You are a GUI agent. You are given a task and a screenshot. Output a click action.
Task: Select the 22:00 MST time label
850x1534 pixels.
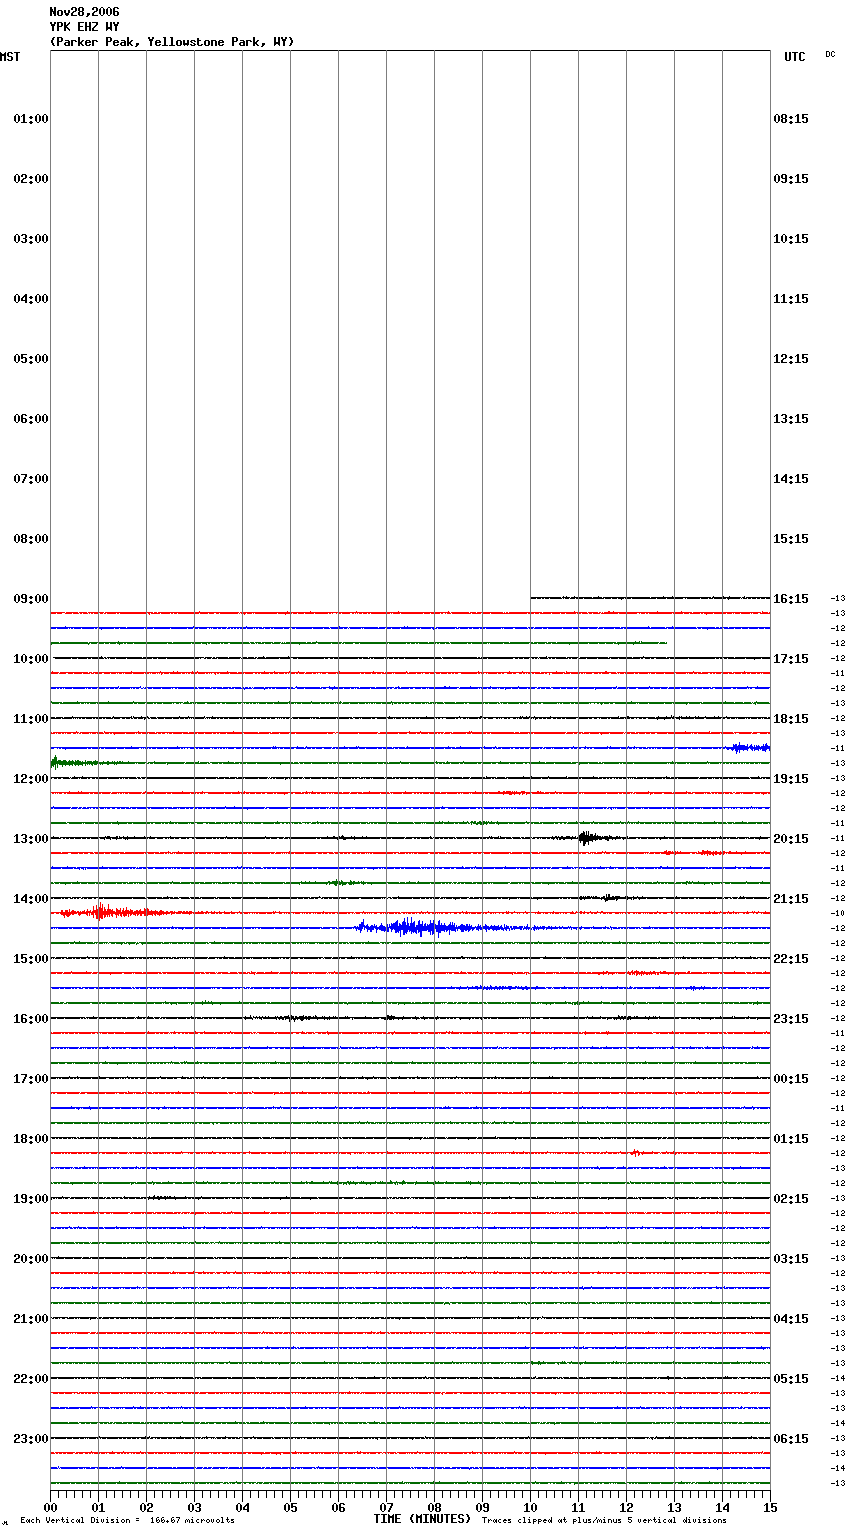(x=31, y=1379)
